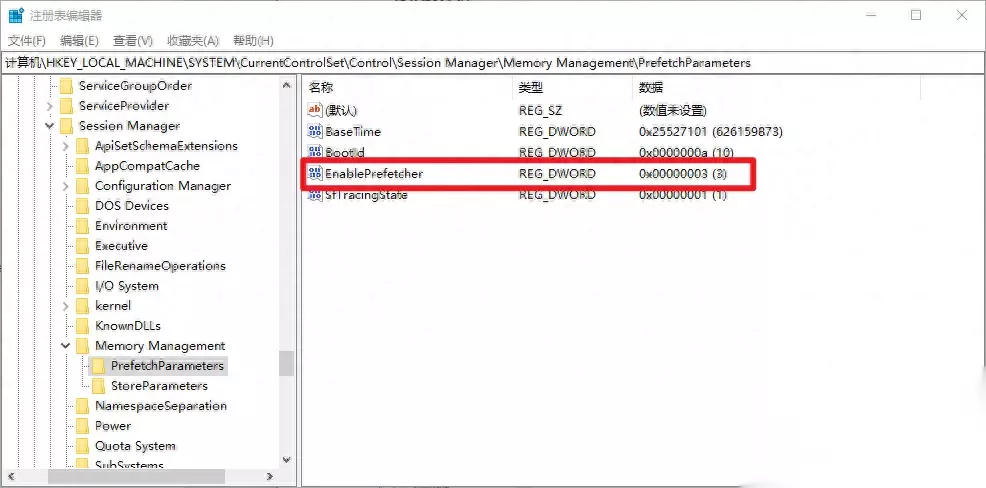Click the registry path address bar
This screenshot has width=986, height=488.
493,63
